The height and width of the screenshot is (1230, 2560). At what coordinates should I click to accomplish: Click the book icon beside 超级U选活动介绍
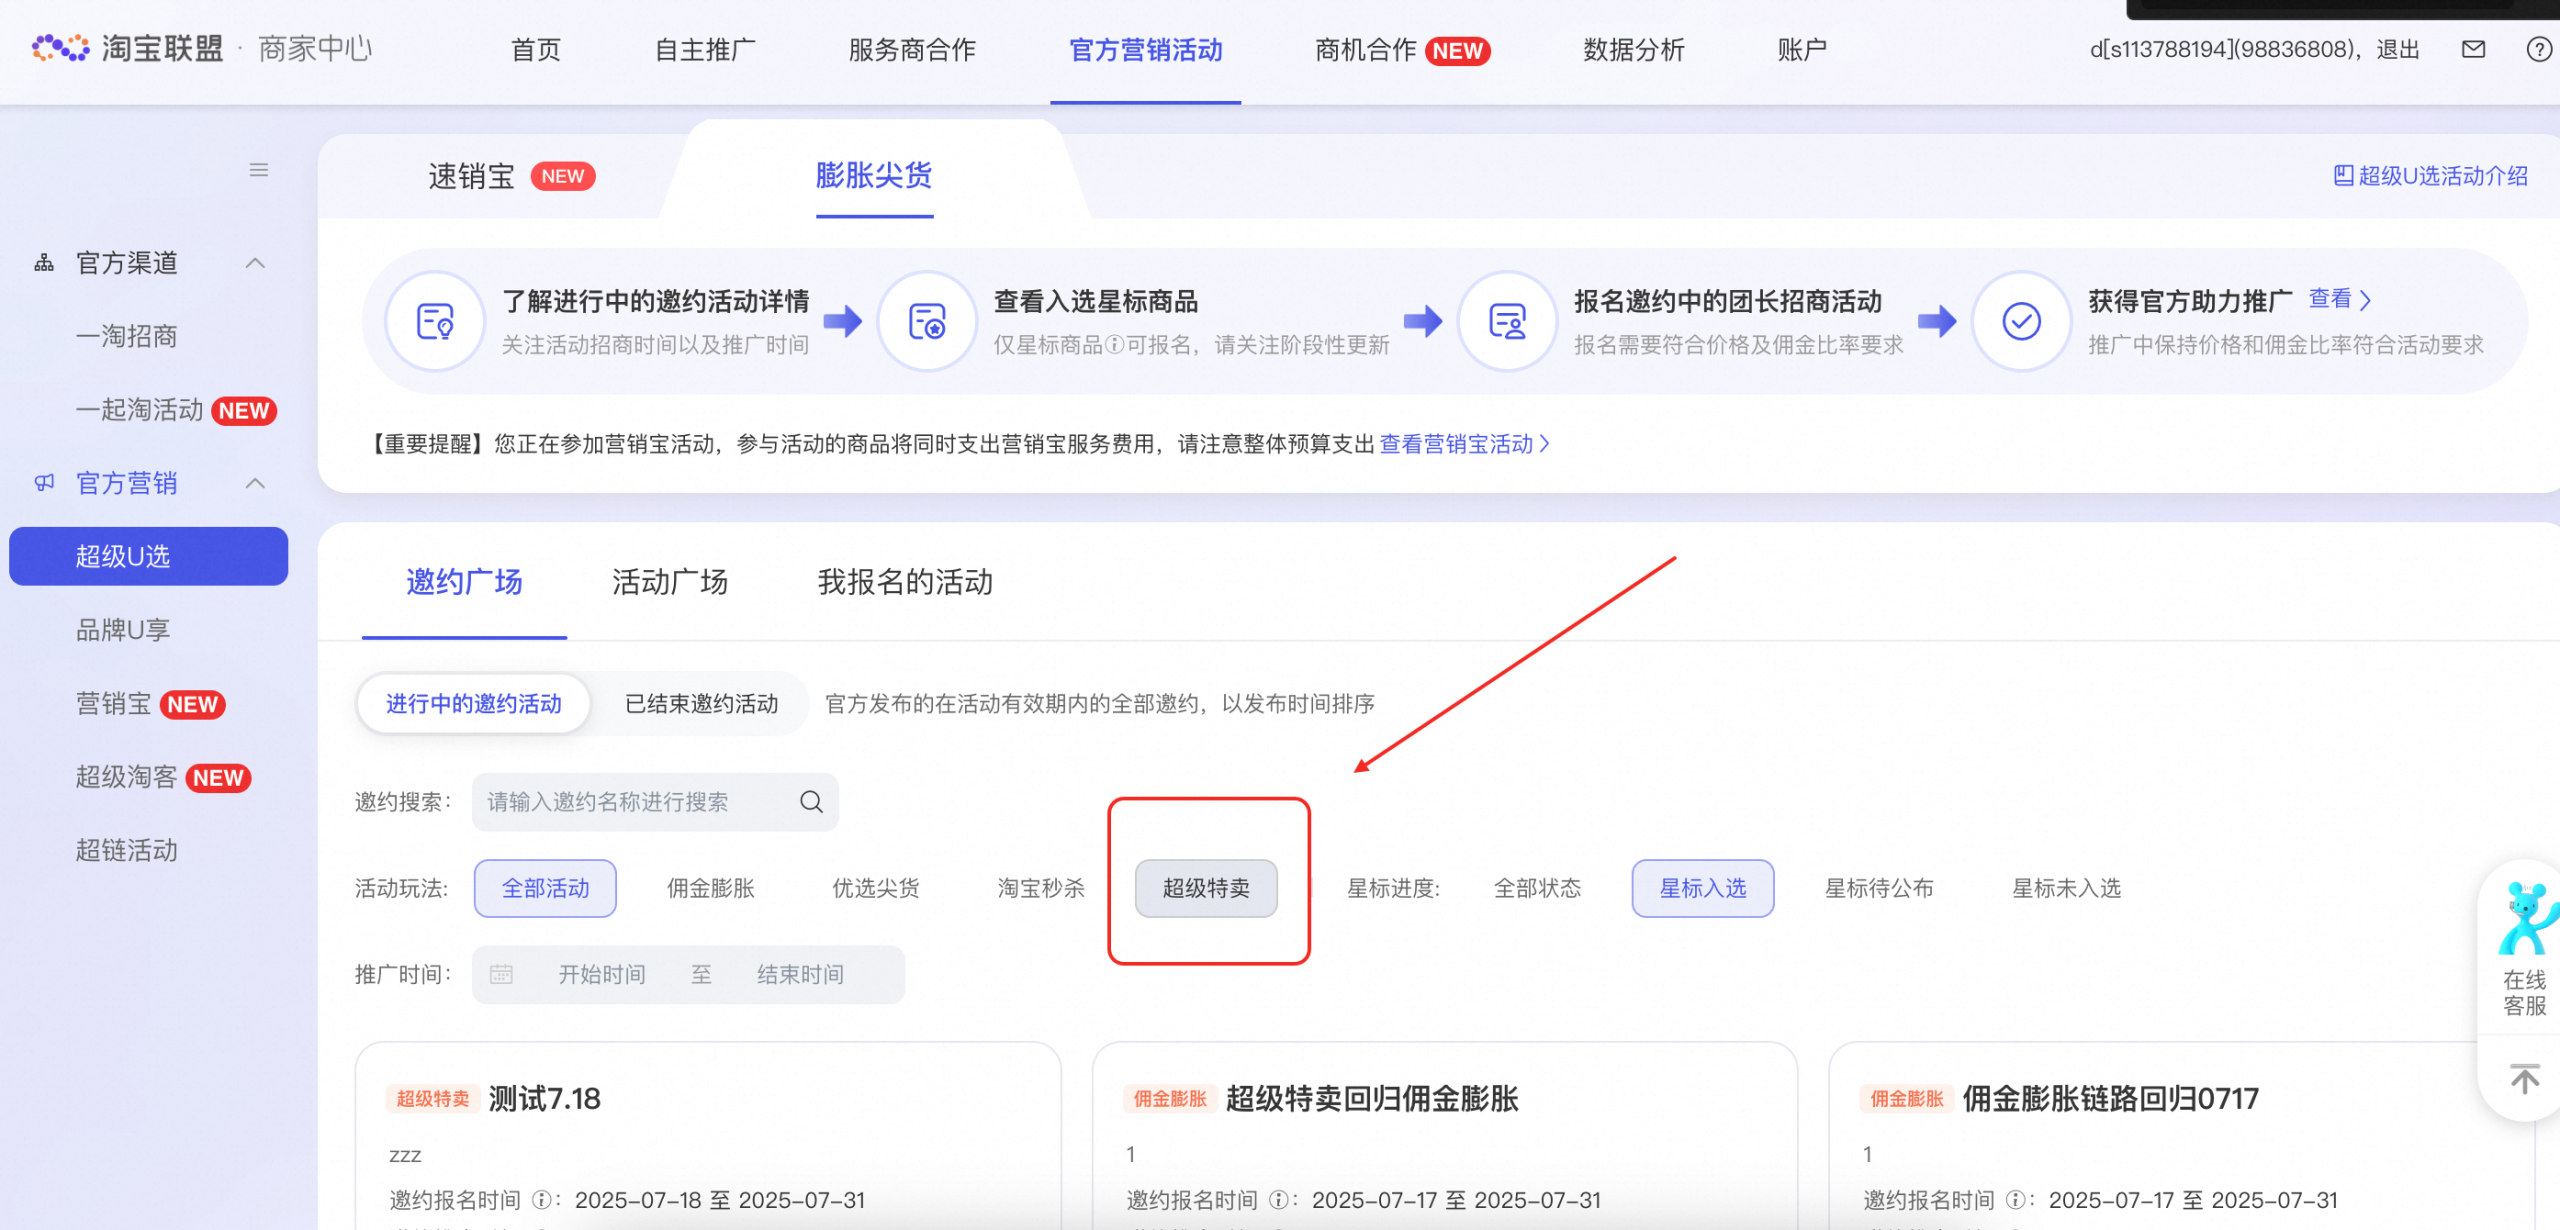[2343, 176]
